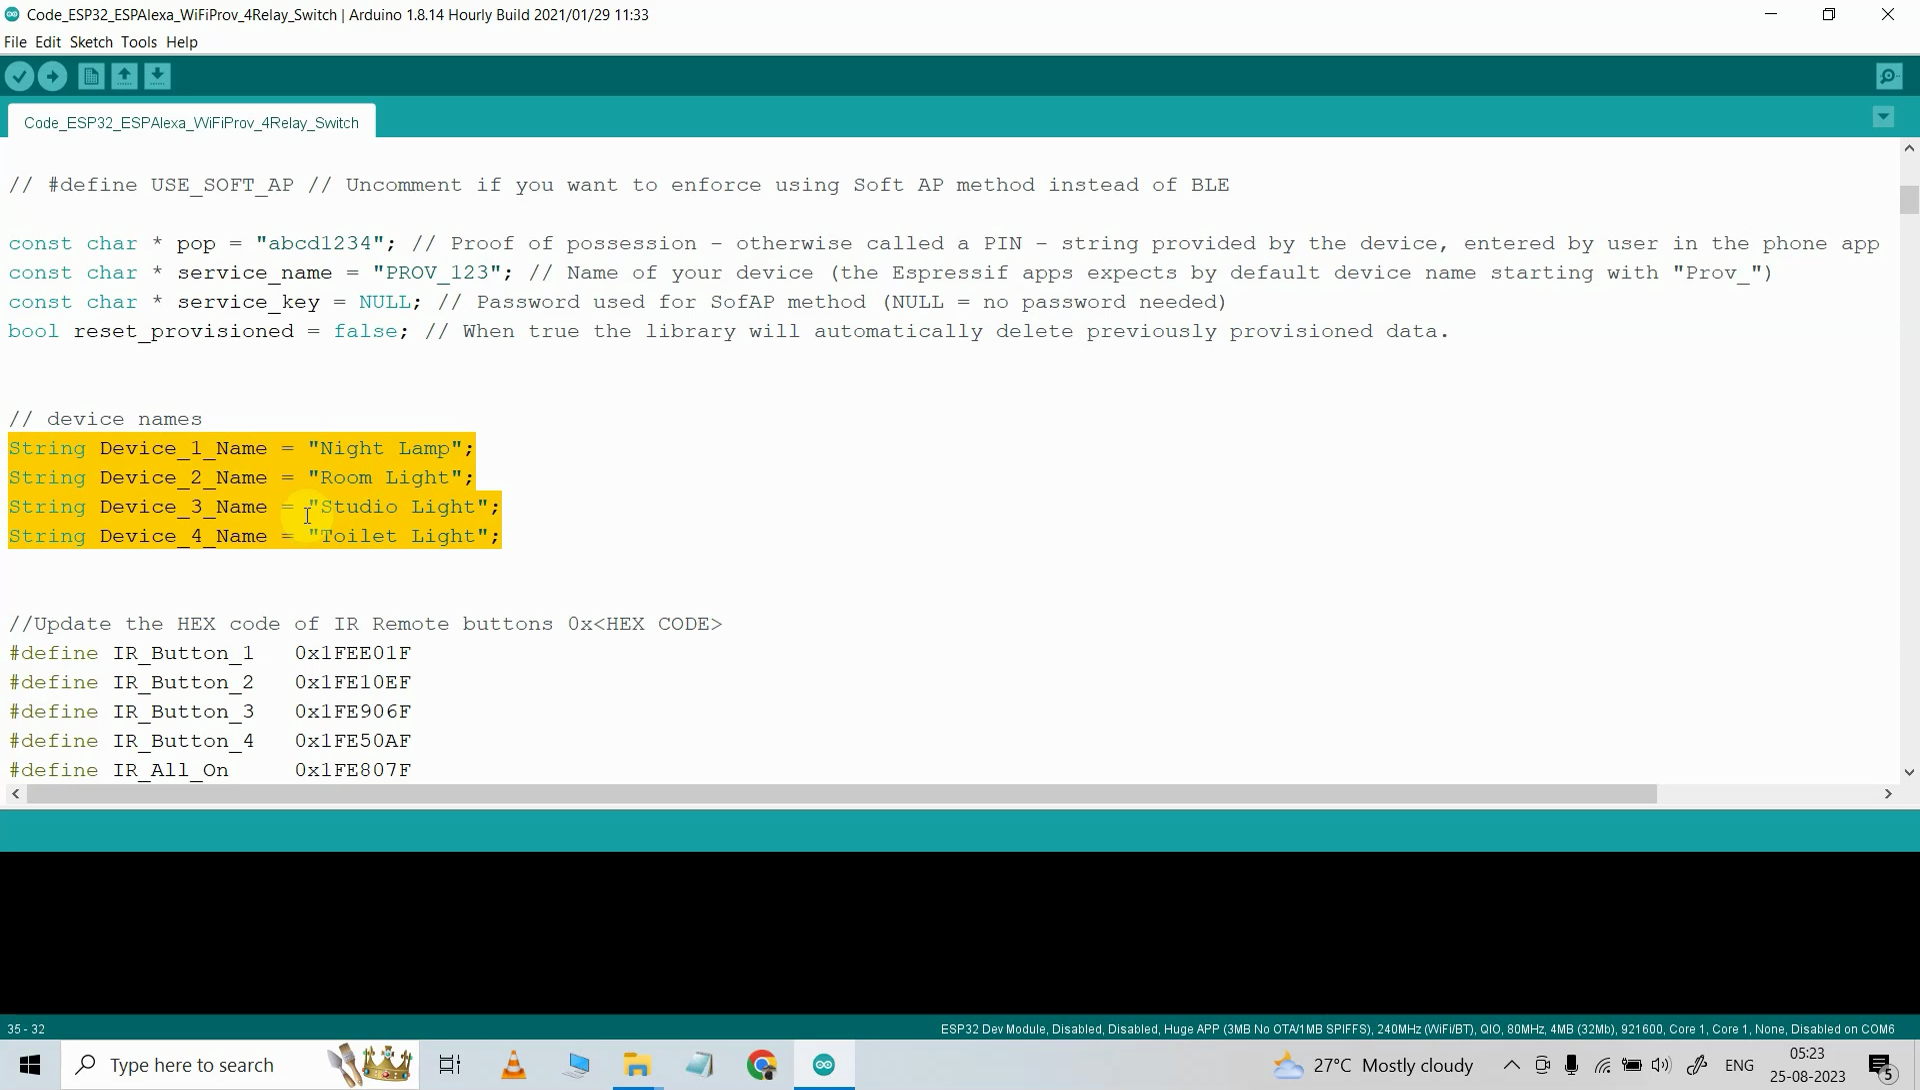1920x1090 pixels.
Task: Open the Serial Monitor magnifier icon
Action: pyautogui.click(x=1888, y=76)
